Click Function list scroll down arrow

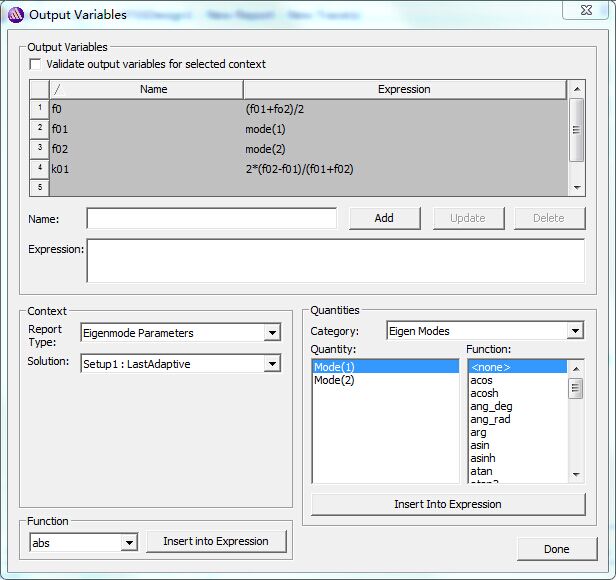click(576, 475)
